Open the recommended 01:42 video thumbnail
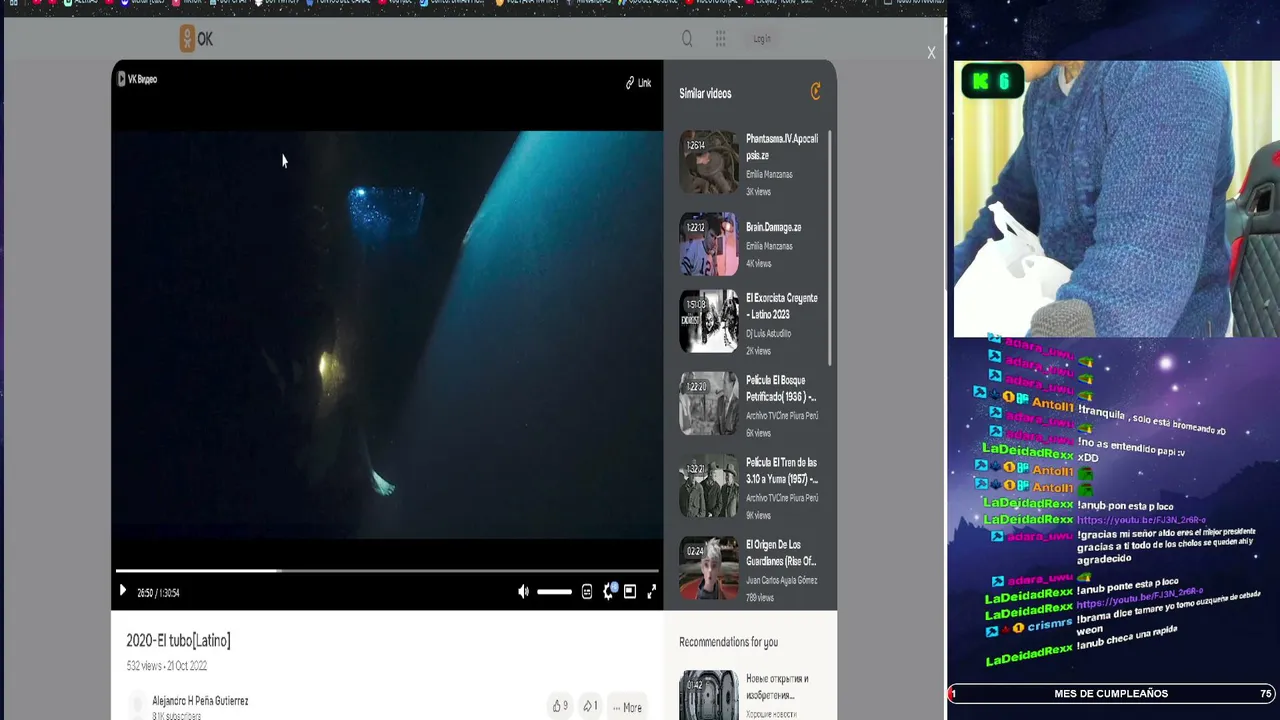This screenshot has height=720, width=1280. point(709,695)
